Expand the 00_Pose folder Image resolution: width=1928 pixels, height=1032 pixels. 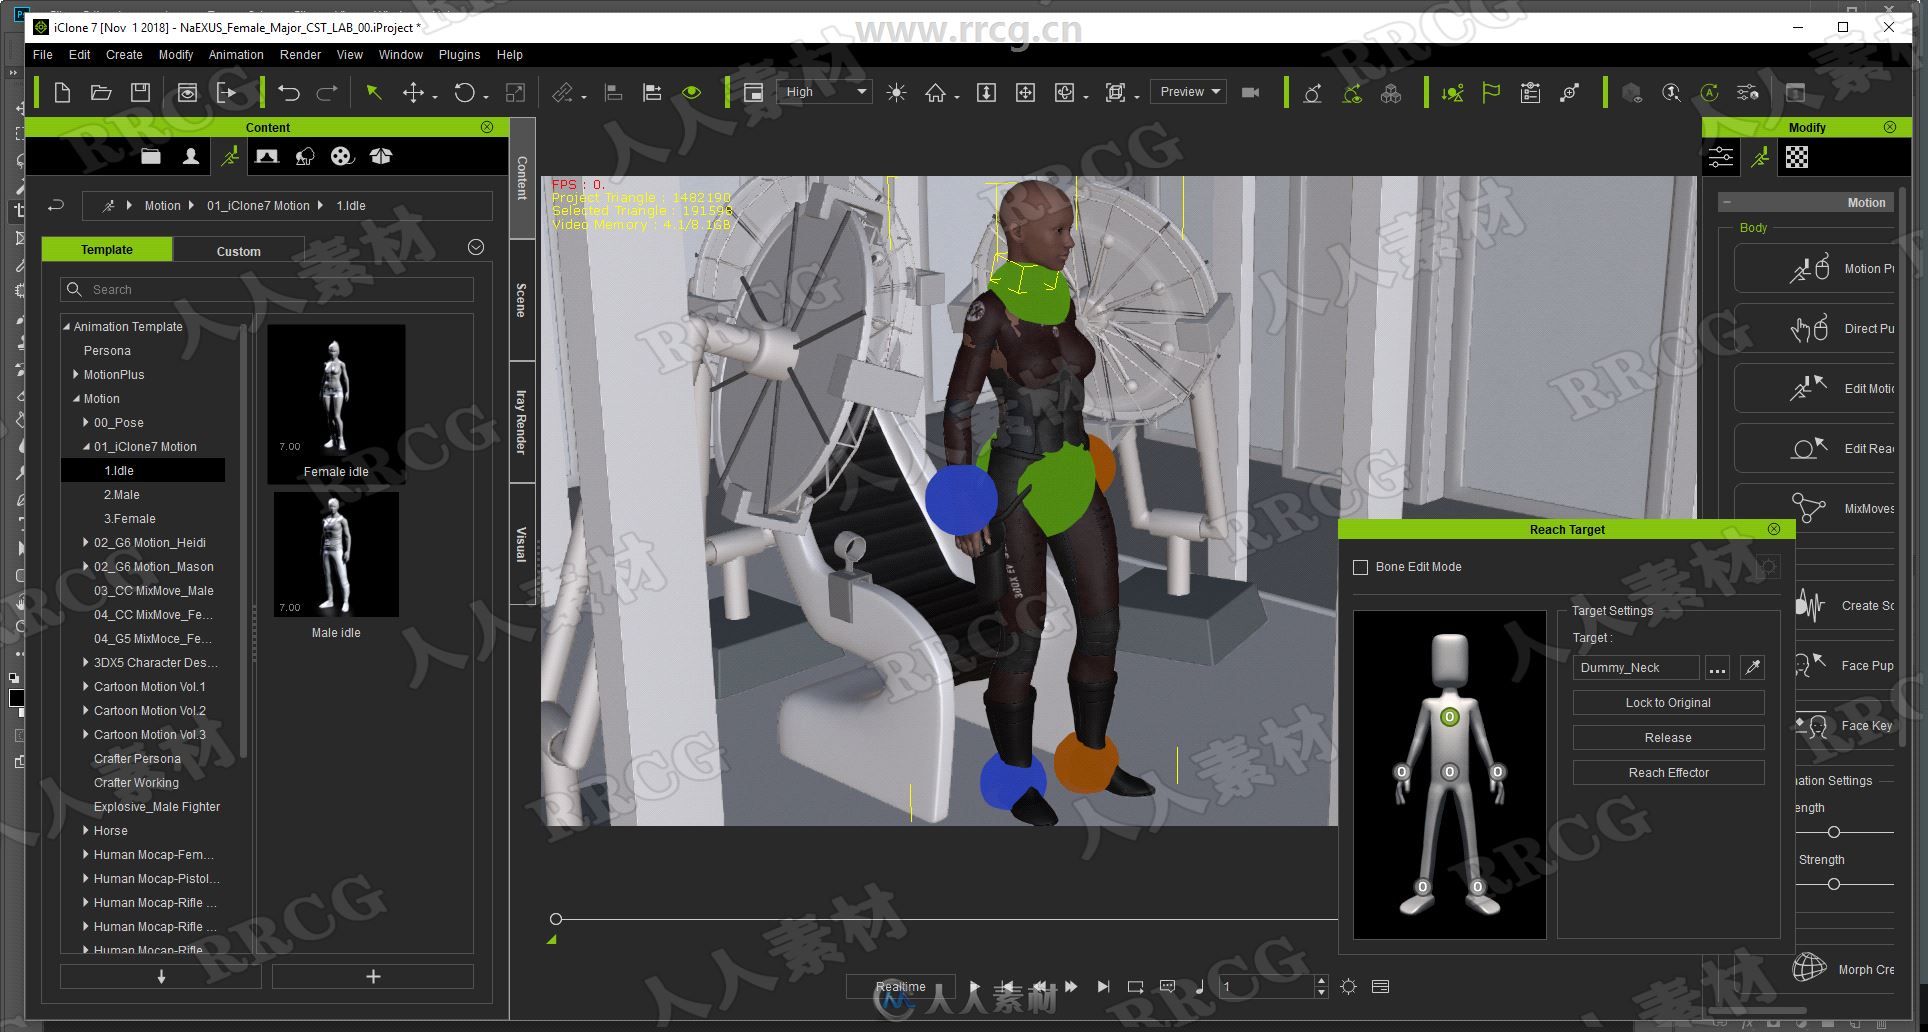pos(86,423)
